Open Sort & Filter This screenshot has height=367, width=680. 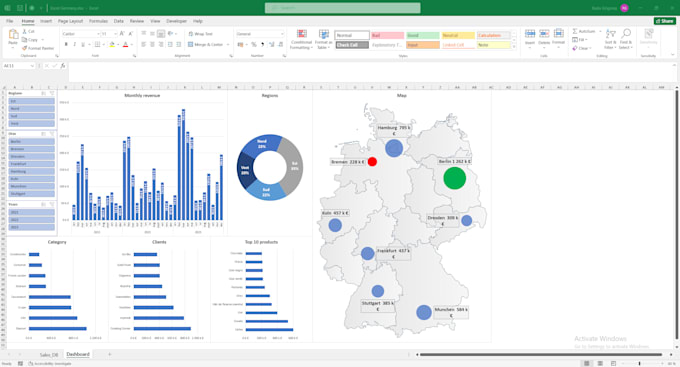coord(611,38)
